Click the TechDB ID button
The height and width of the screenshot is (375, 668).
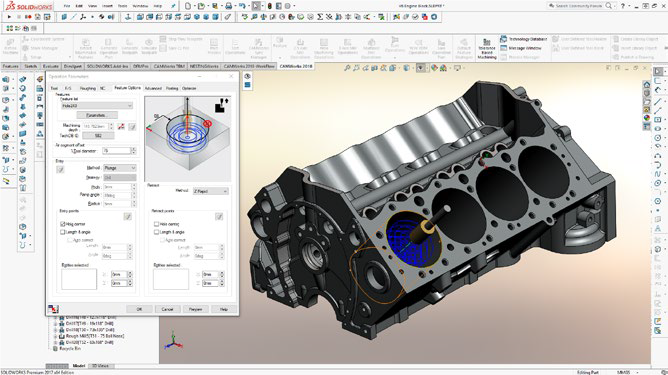(98, 136)
